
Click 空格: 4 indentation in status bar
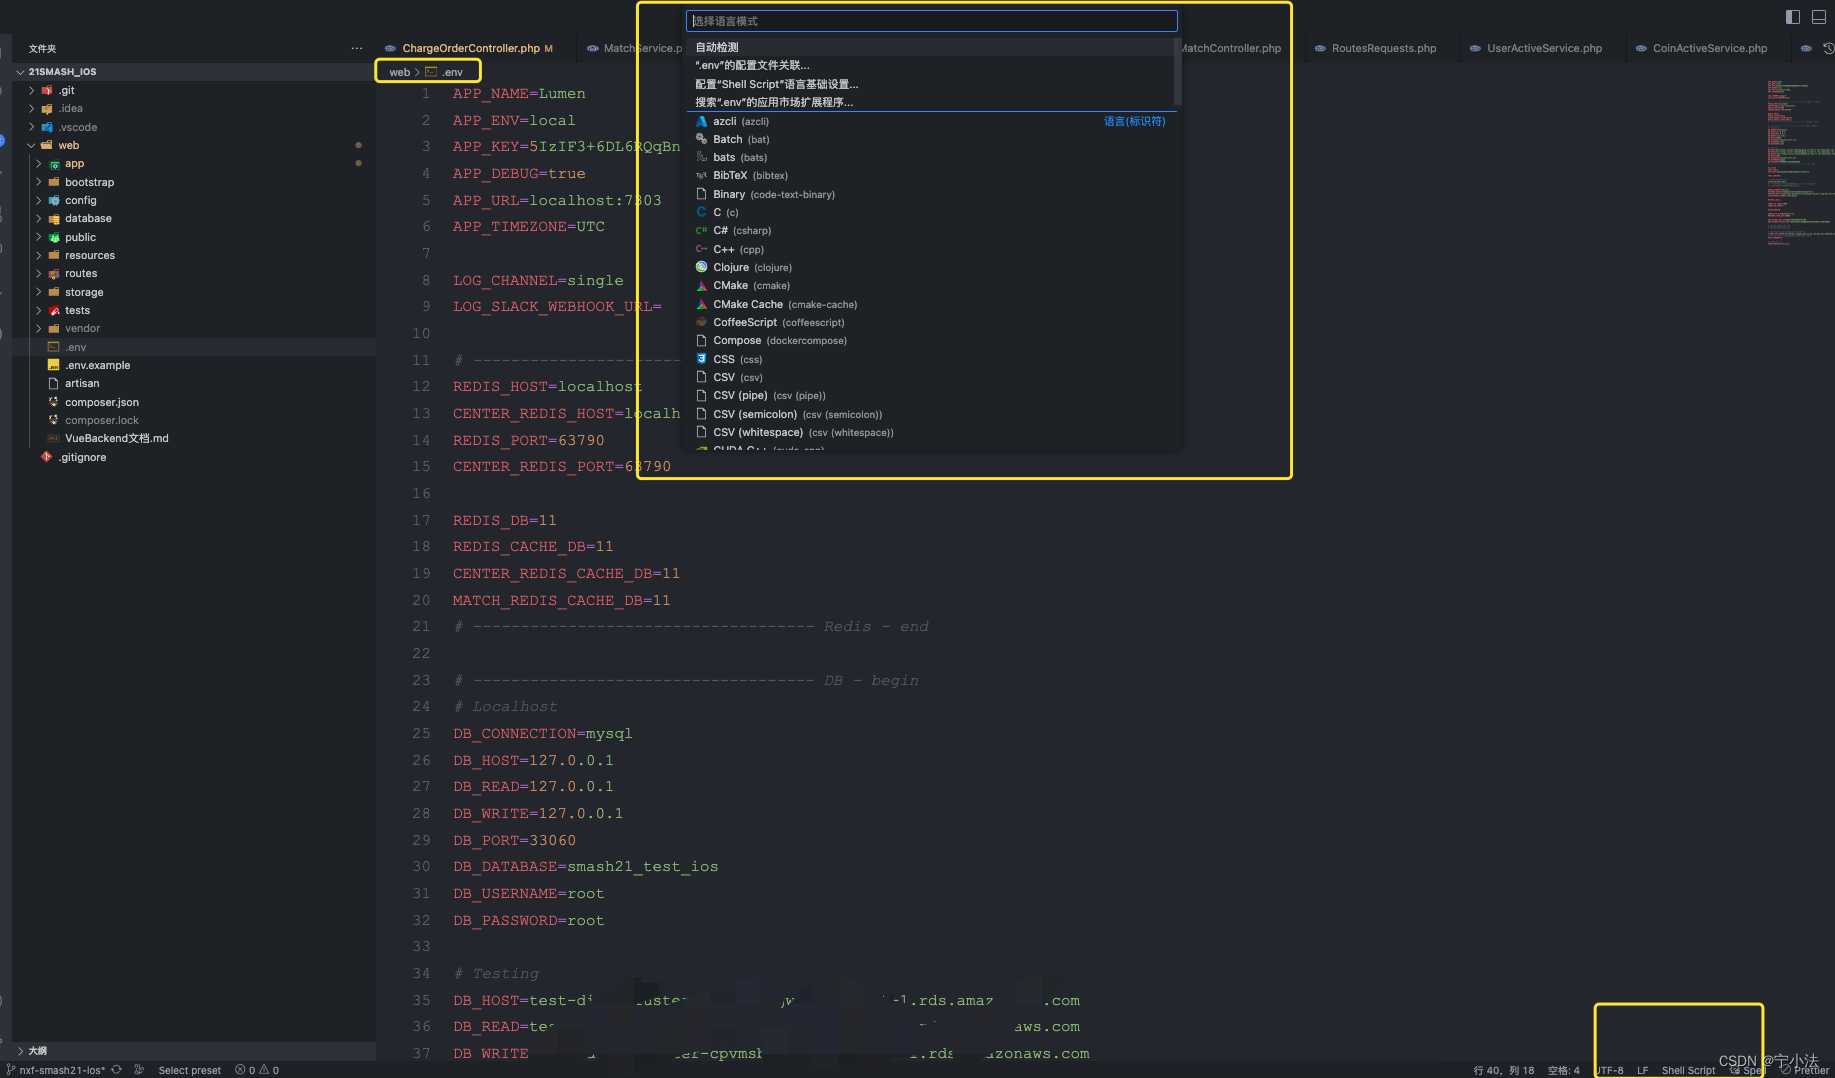coord(1564,1070)
